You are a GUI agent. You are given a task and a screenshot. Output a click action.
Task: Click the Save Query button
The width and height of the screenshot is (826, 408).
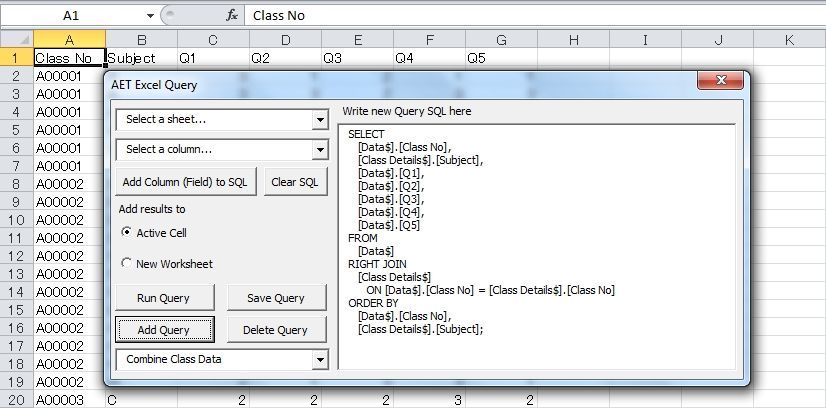coord(275,298)
